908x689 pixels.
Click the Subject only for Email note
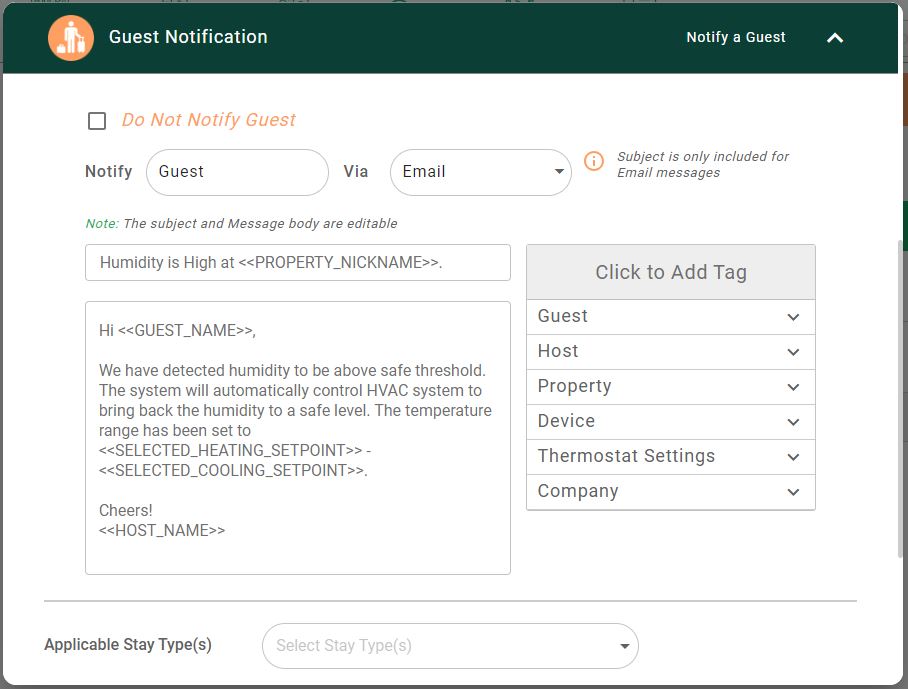pos(702,164)
